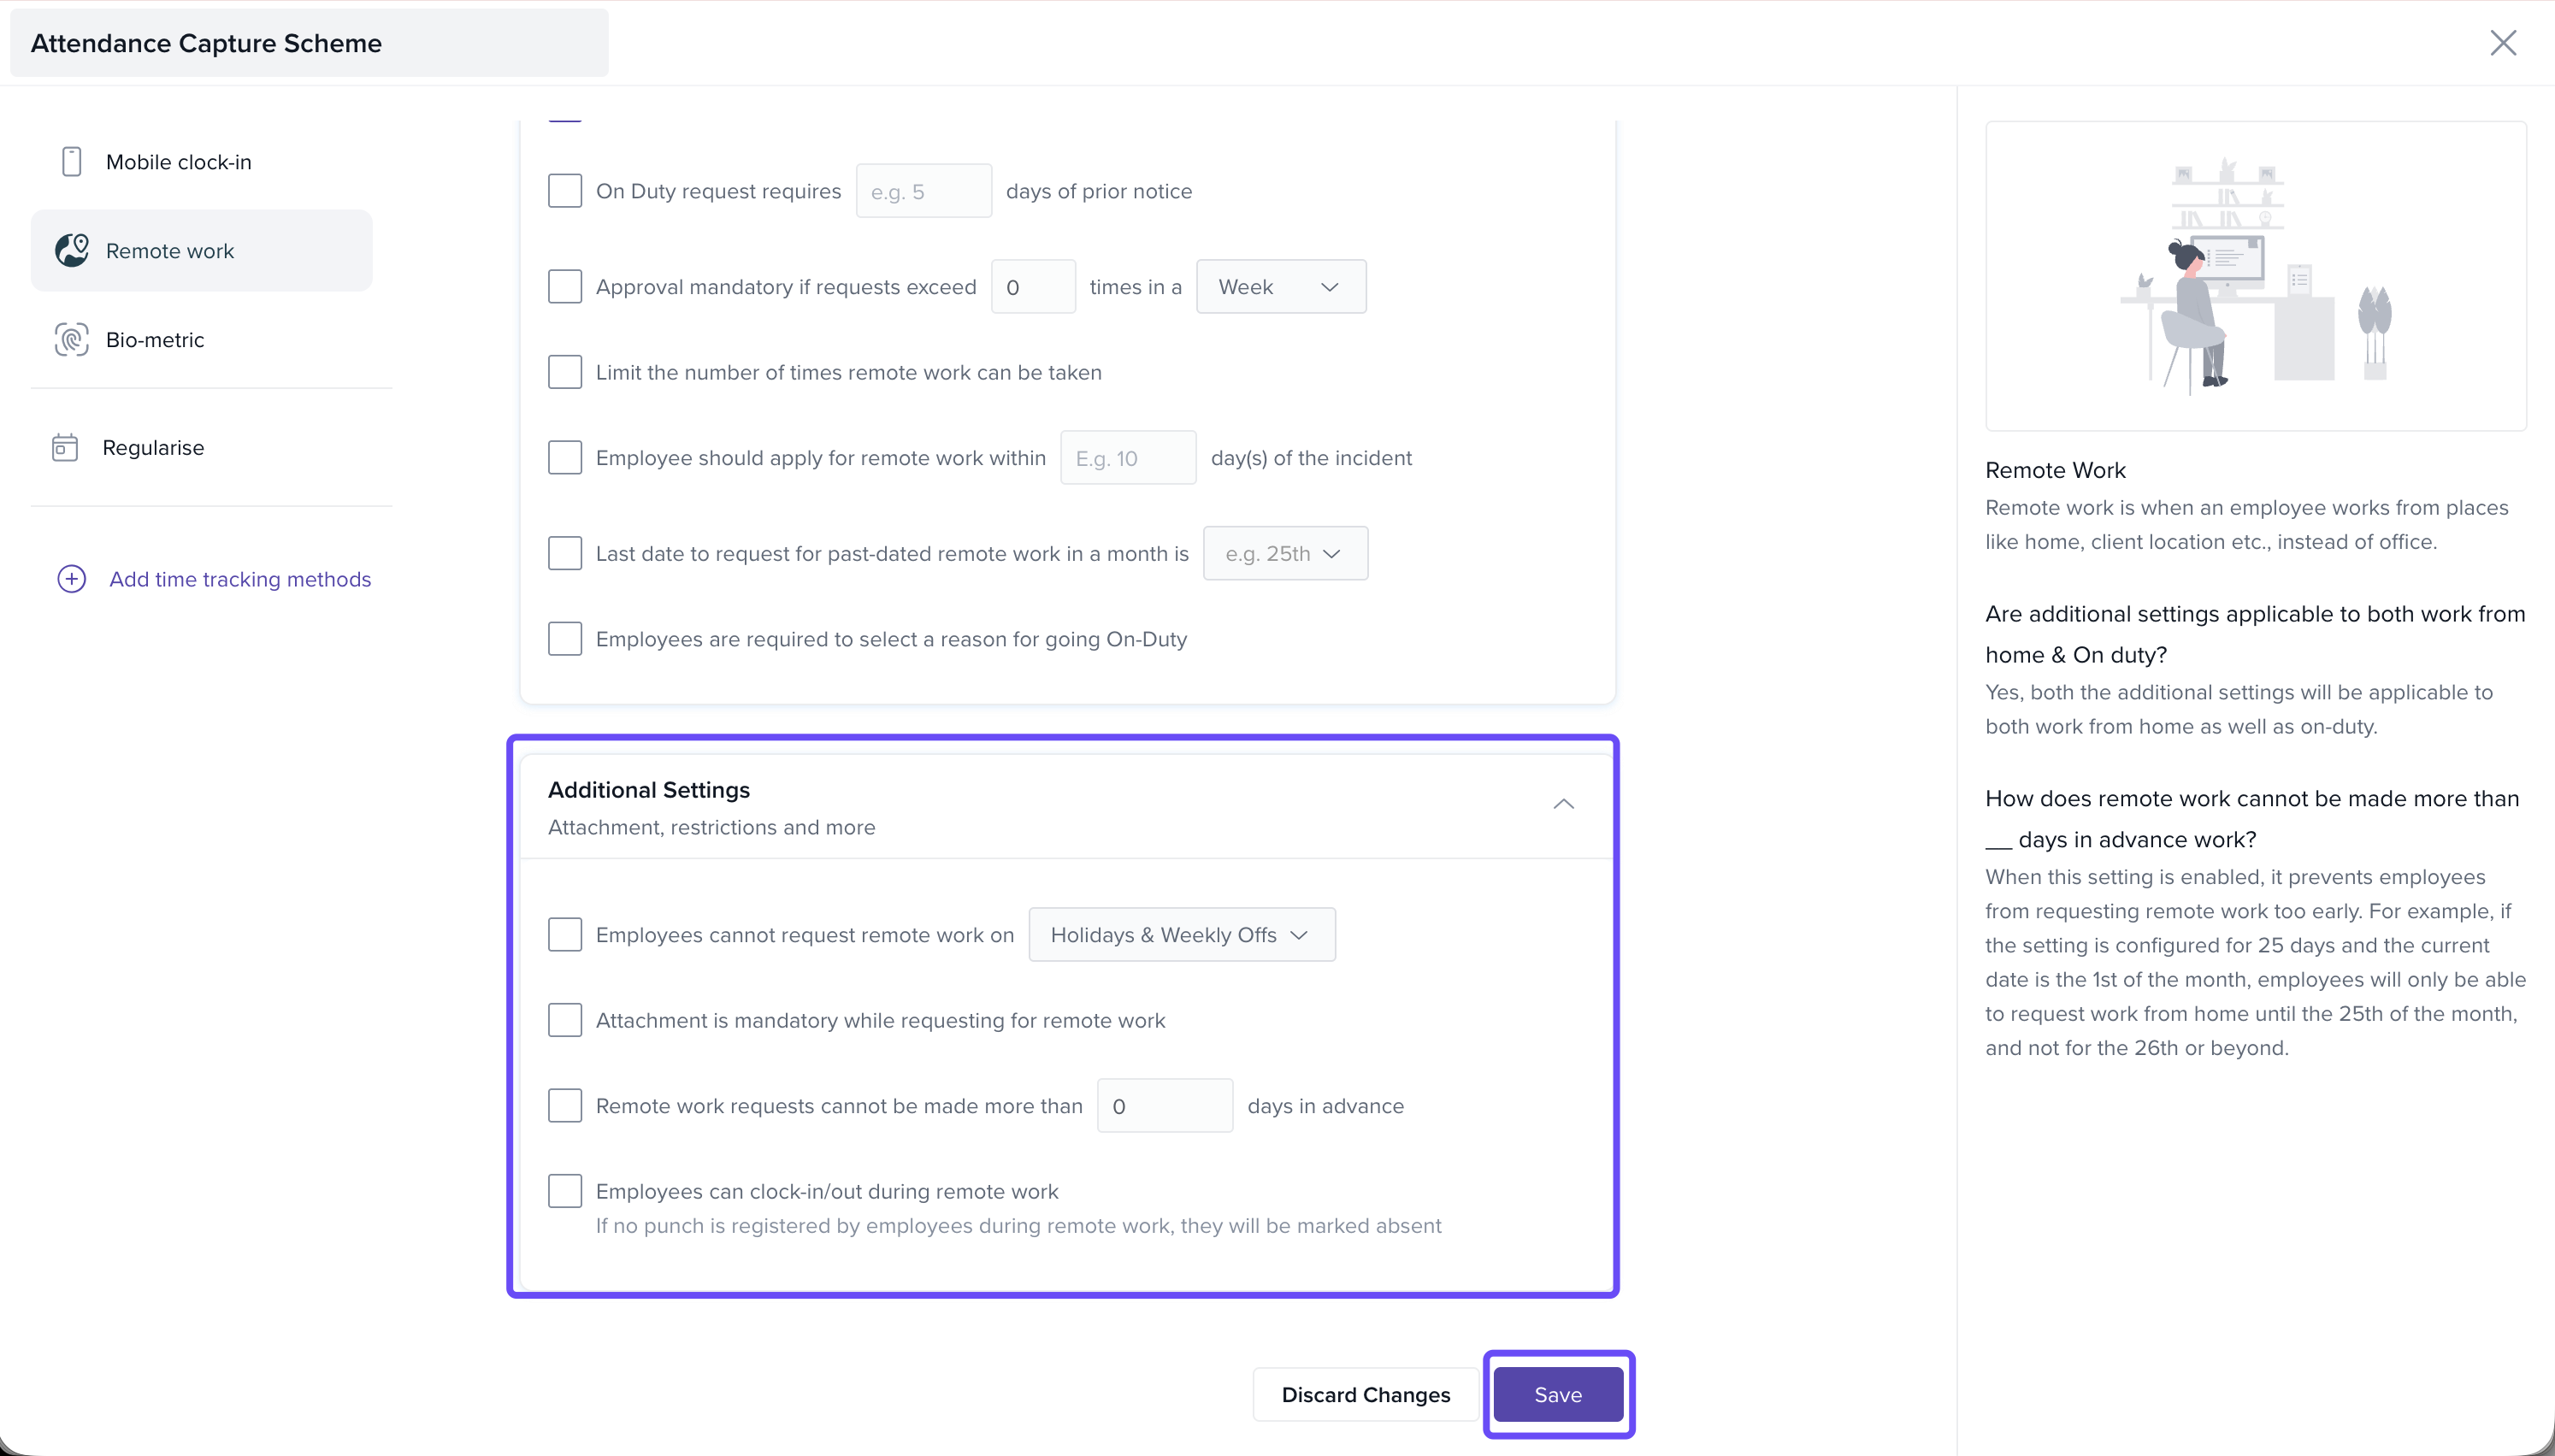Click the Remote work globe icon
This screenshot has width=2555, height=1456.
pos(71,250)
